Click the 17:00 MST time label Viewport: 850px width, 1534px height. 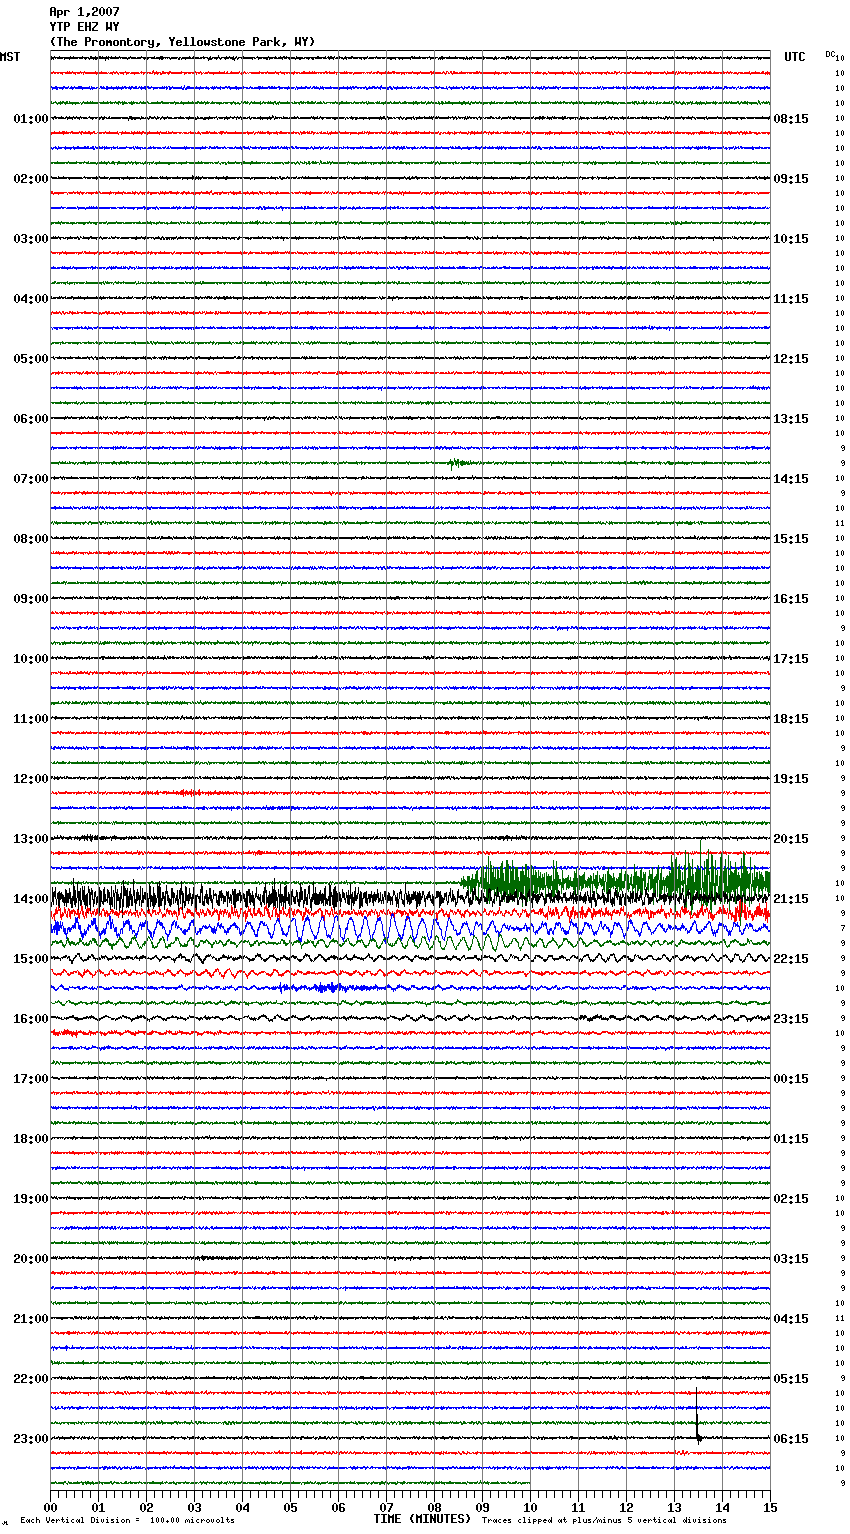coord(31,1079)
